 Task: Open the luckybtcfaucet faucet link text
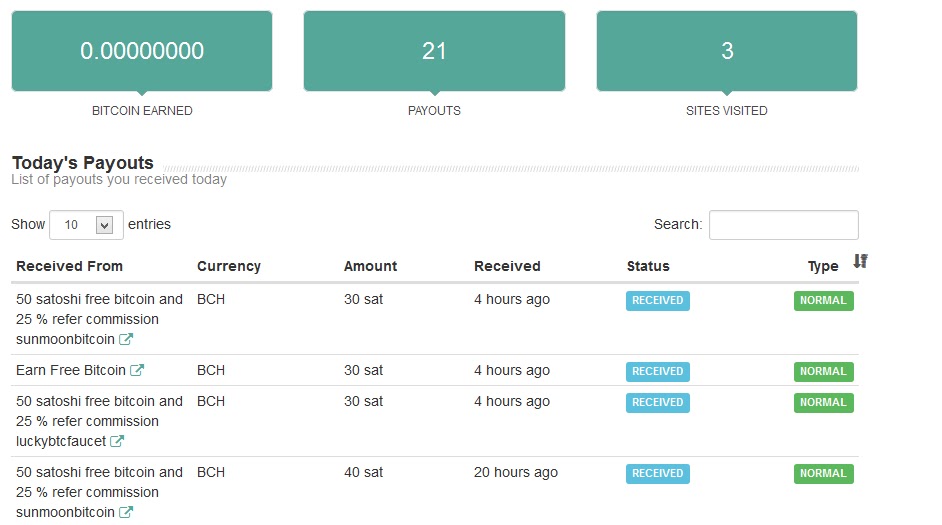click(61, 441)
